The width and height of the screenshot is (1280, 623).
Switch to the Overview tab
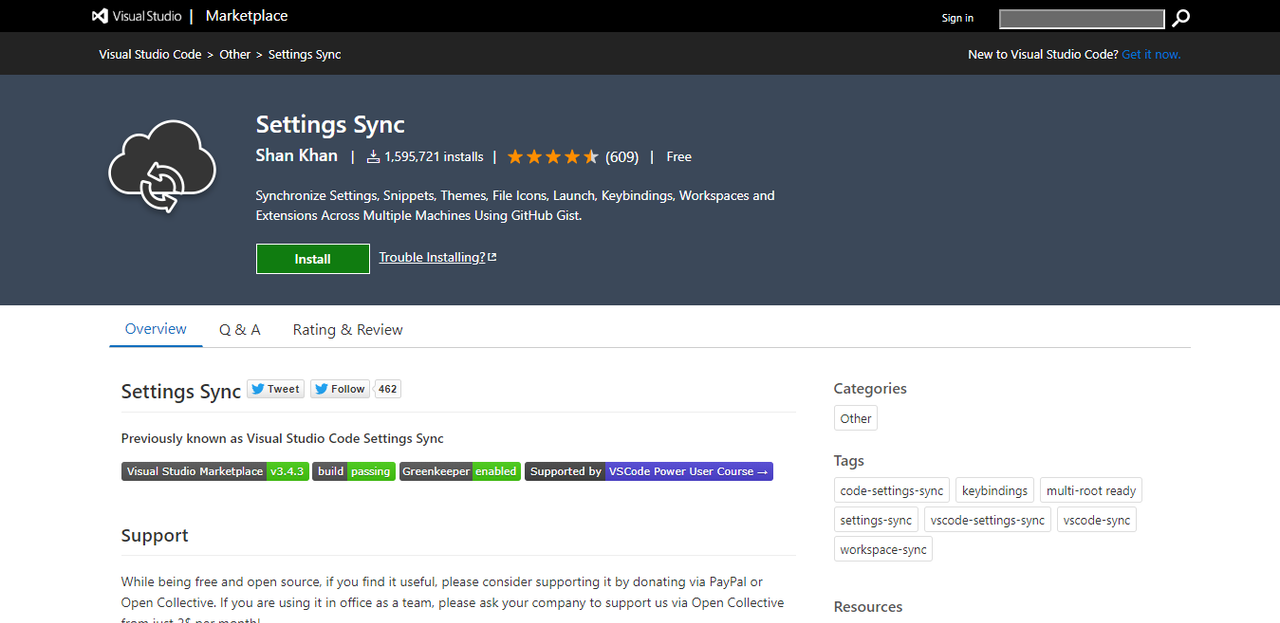(x=156, y=329)
